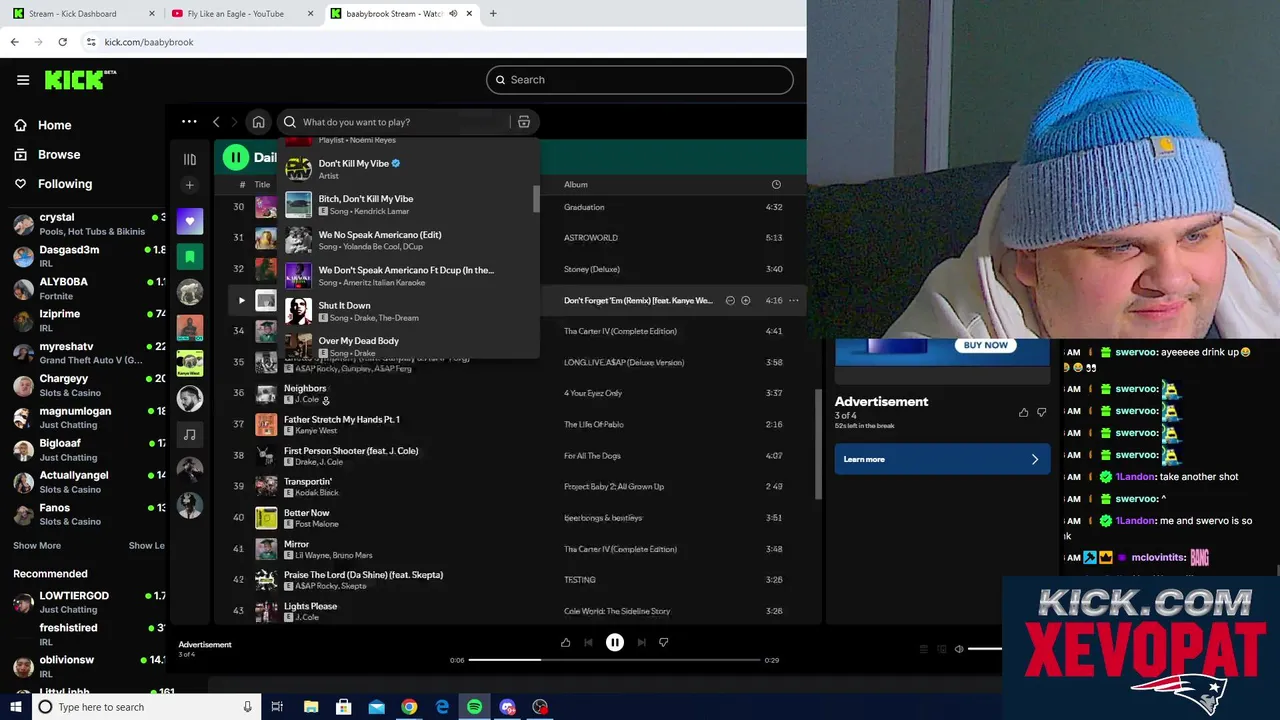Select 'Bitch, Don't Kill My Vibe' song result
The height and width of the screenshot is (720, 1280).
(x=408, y=204)
